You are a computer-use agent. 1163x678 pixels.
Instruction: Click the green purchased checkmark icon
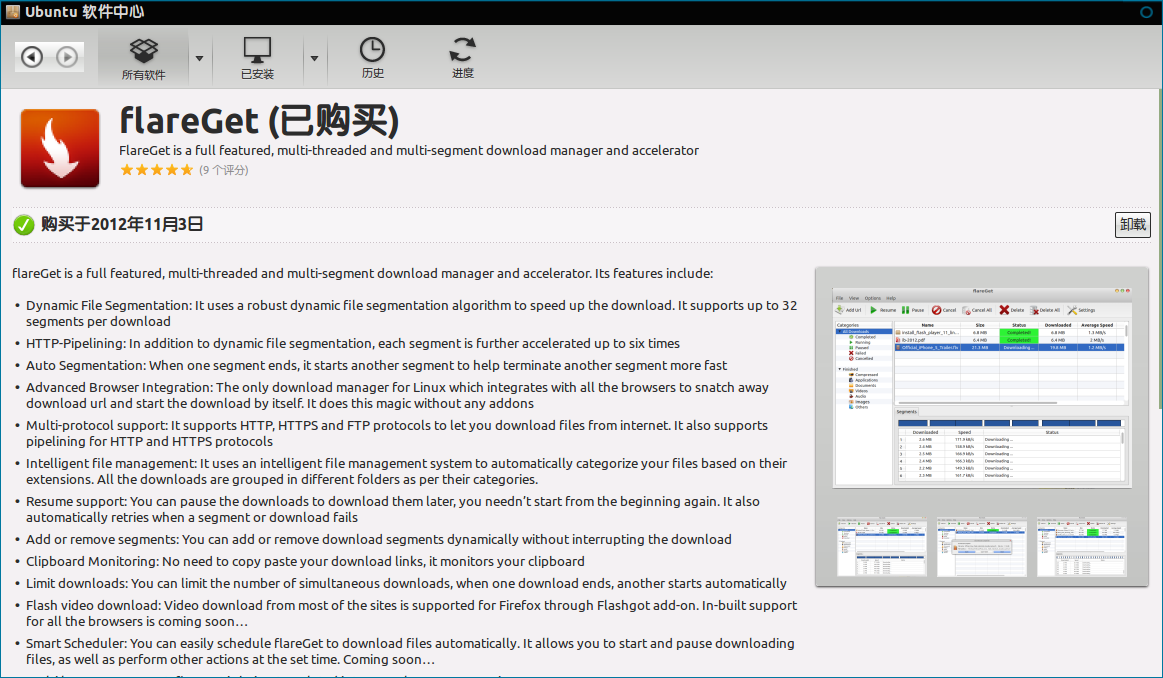click(x=24, y=225)
